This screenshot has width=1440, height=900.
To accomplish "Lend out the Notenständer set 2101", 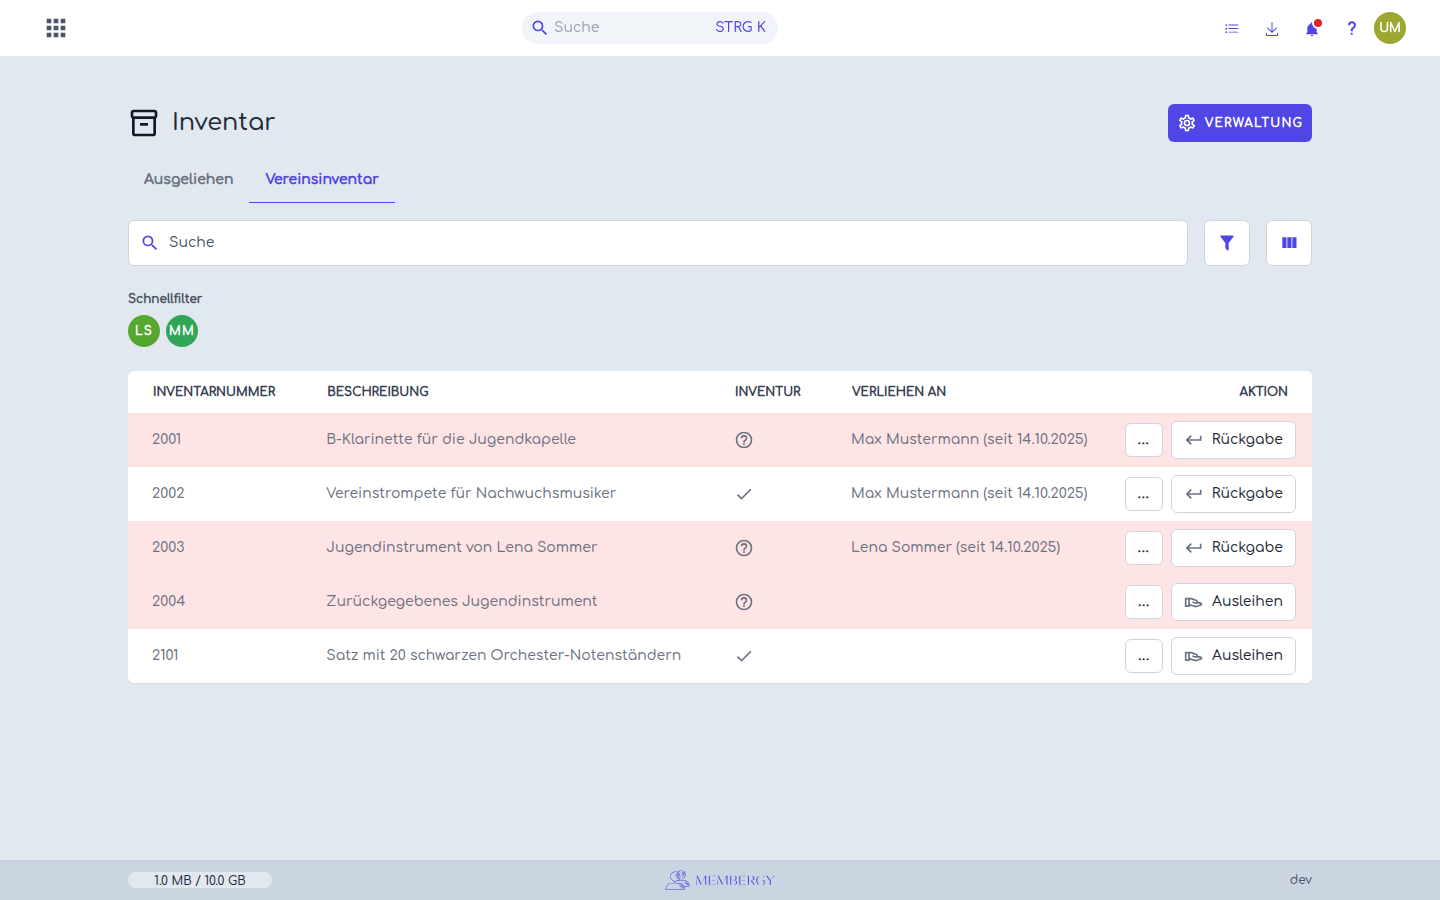I will tap(1233, 656).
